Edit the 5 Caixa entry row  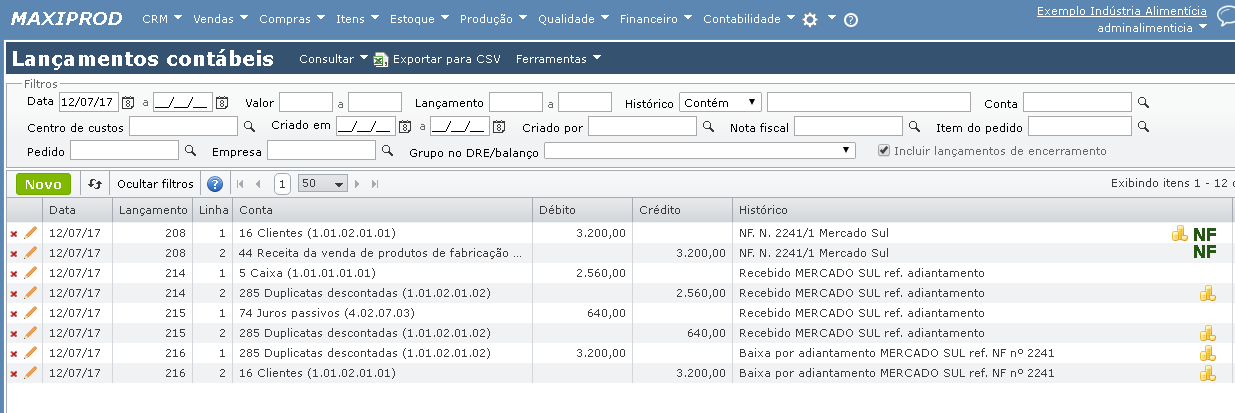pyautogui.click(x=31, y=272)
